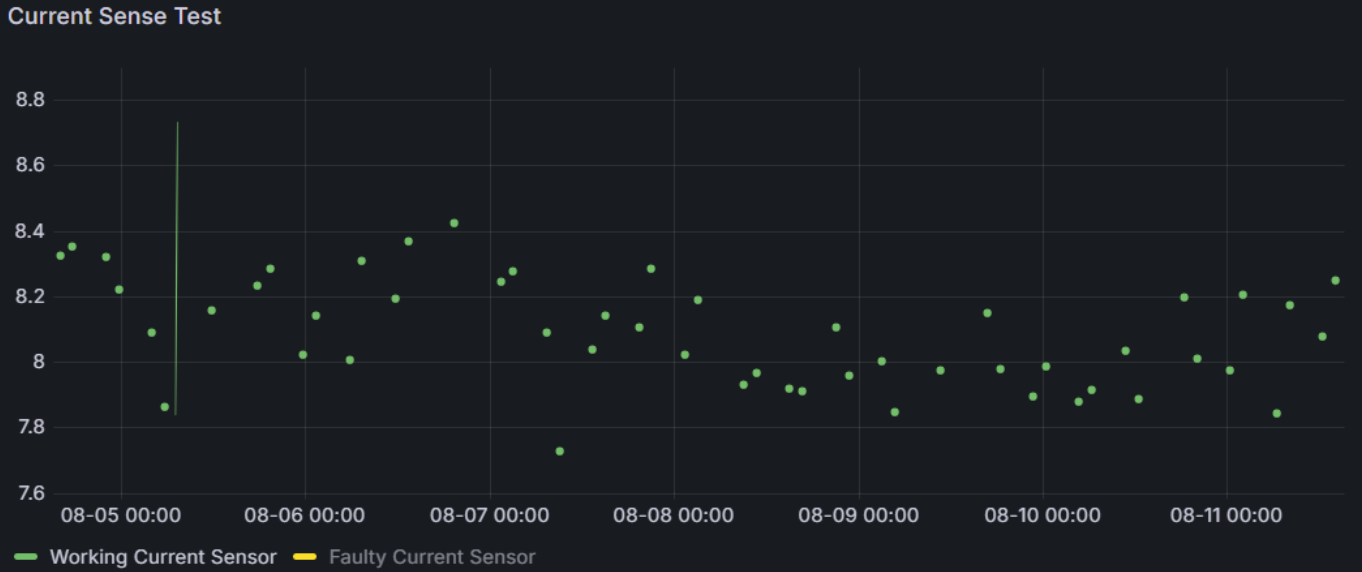Click the green vertical spike line near 08-05
Viewport: 1362px width, 572px height.
tap(177, 270)
